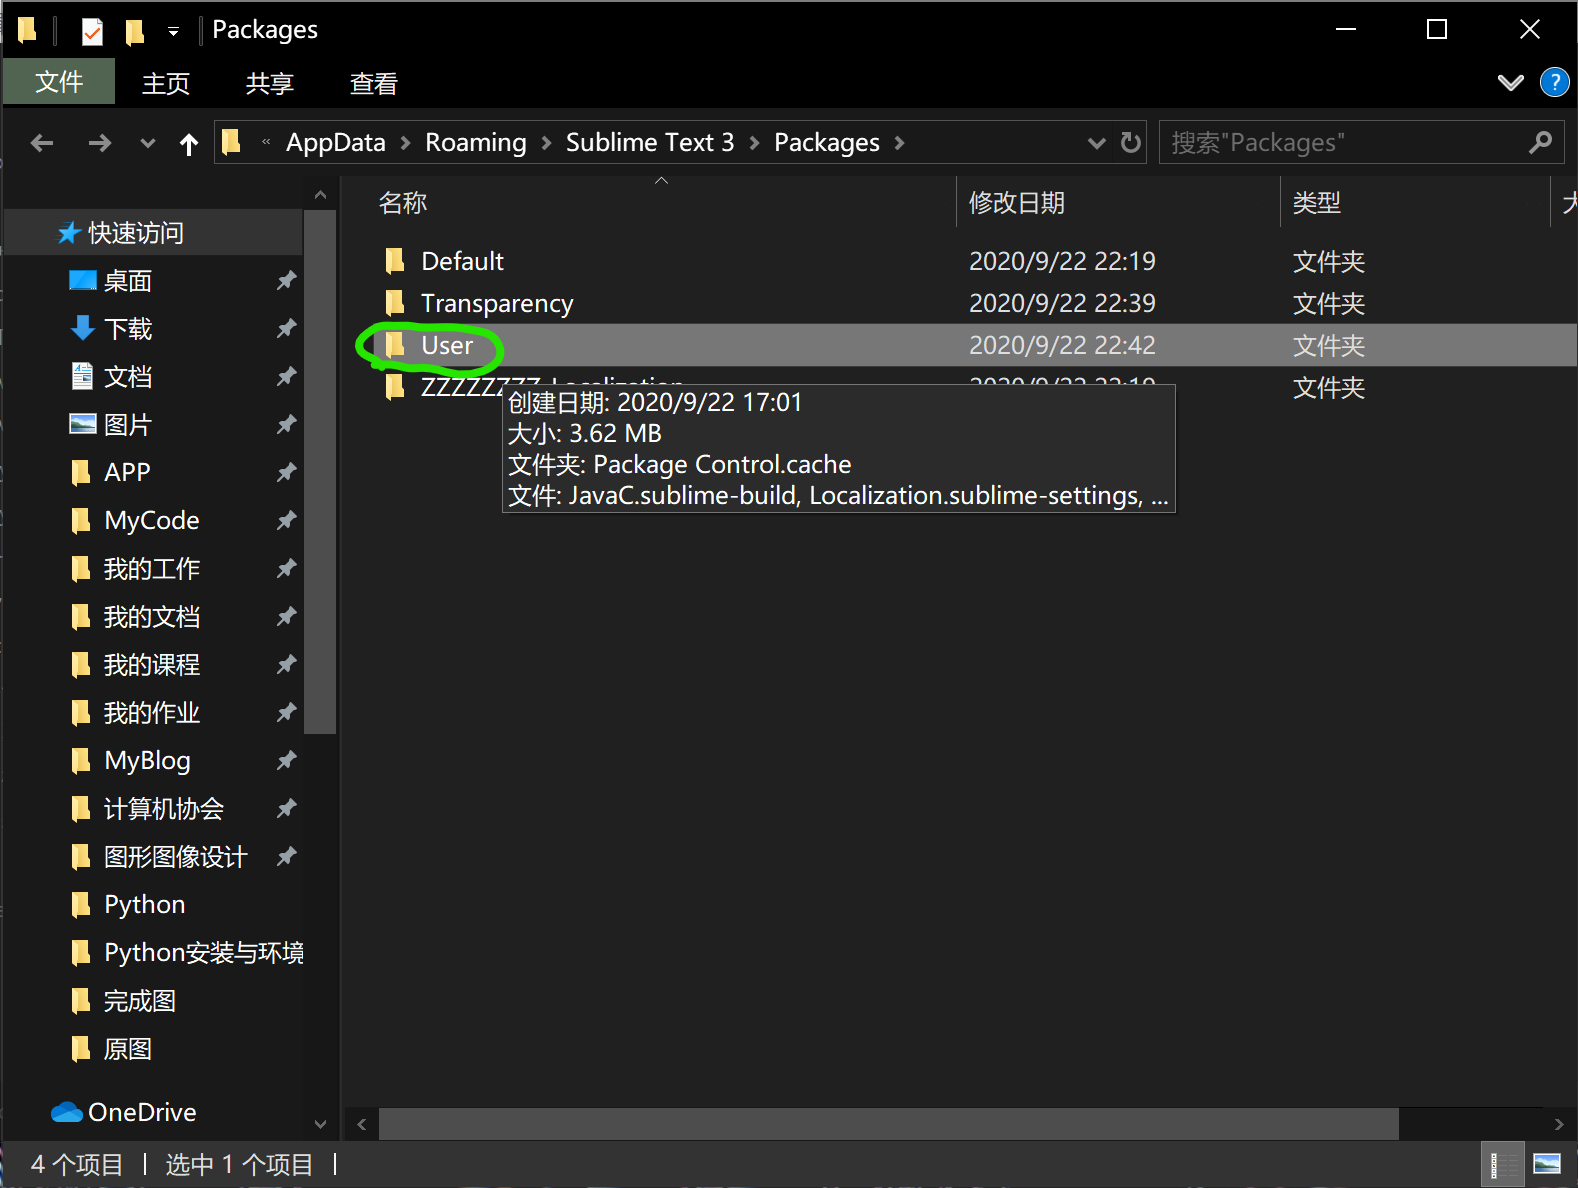Select the User folder
The image size is (1578, 1188).
tap(447, 345)
